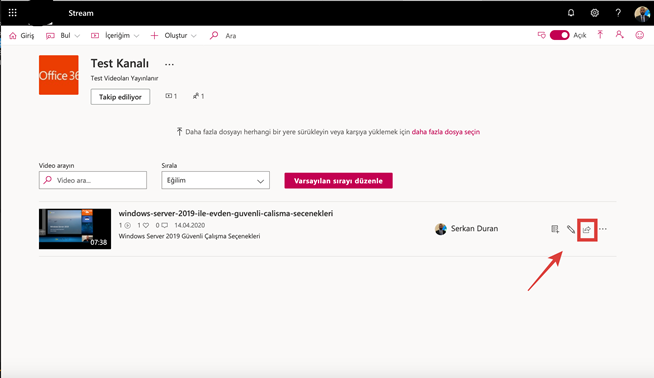Click the add to watchlist icon
The width and height of the screenshot is (654, 378).
(555, 229)
